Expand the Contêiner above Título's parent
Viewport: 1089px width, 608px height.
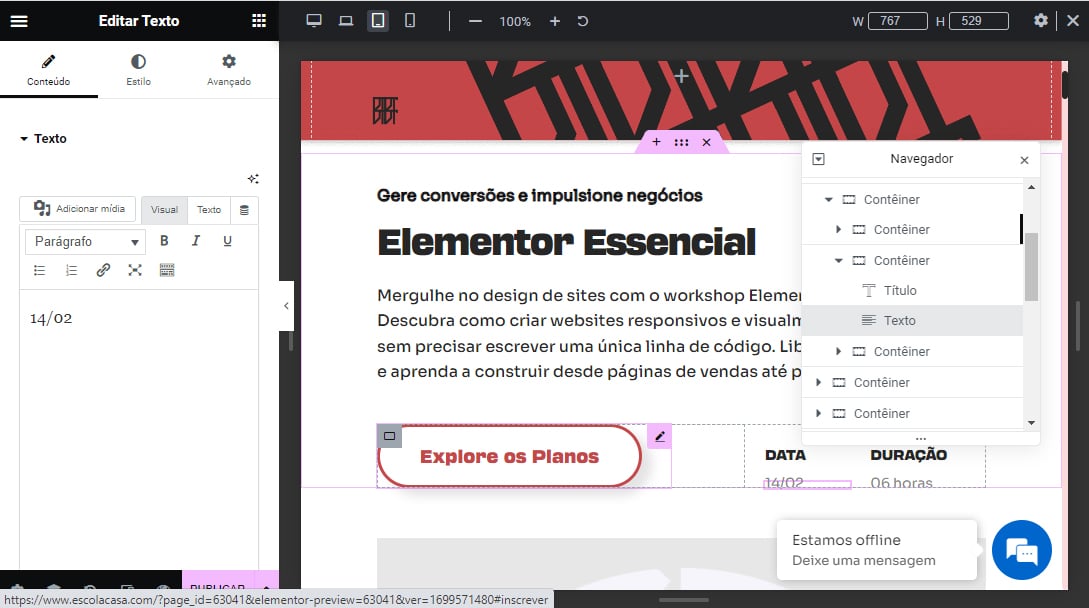[x=838, y=229]
